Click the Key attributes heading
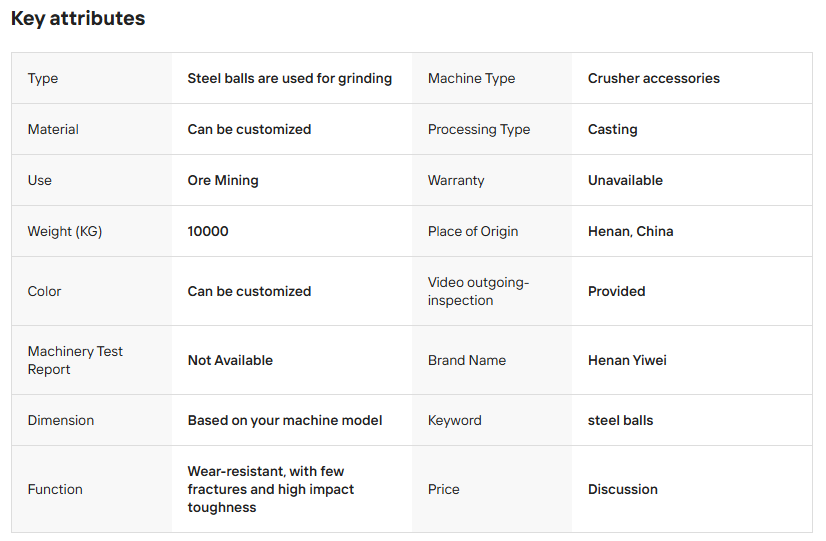 [x=78, y=19]
